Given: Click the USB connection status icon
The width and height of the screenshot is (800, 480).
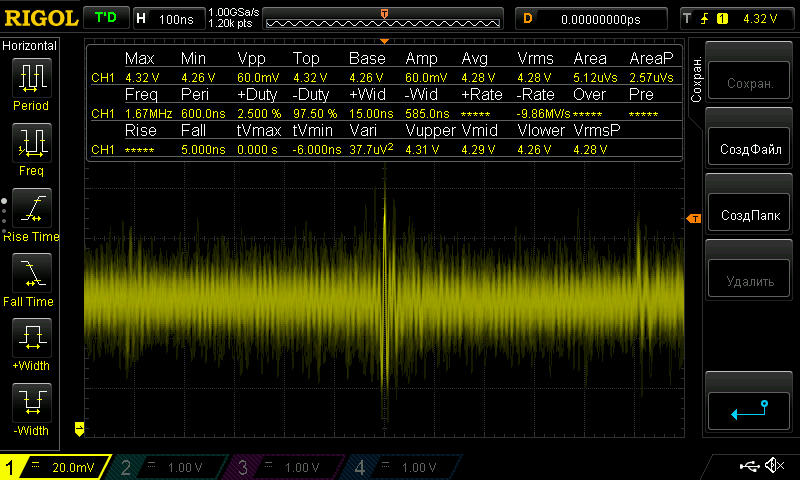Looking at the screenshot, I should (x=749, y=466).
